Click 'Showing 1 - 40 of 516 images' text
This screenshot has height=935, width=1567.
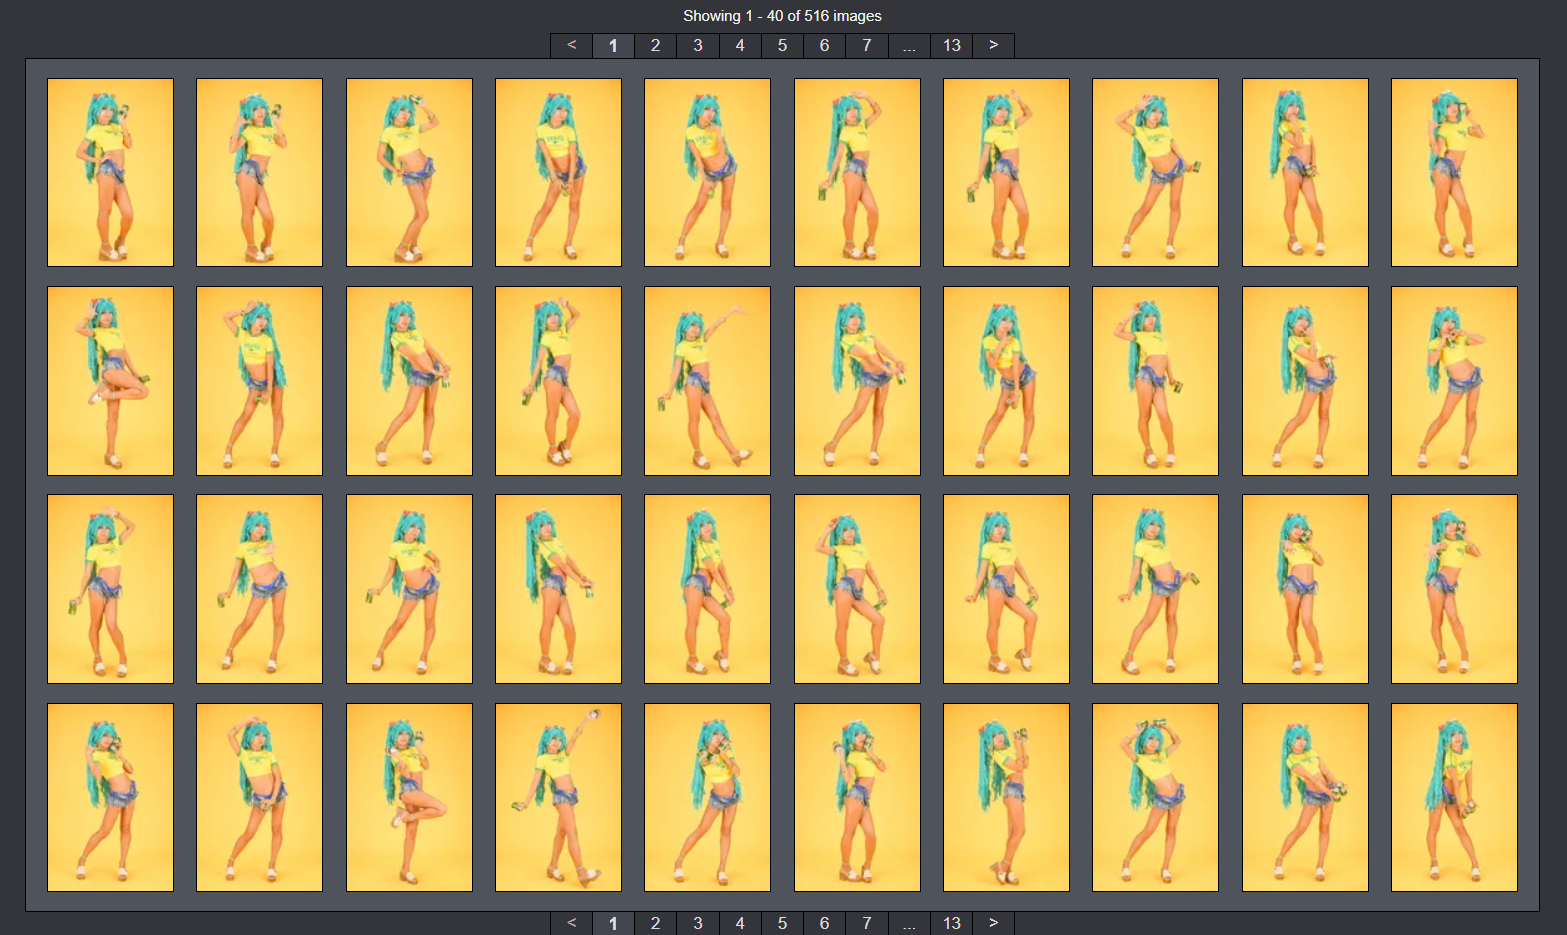782,16
